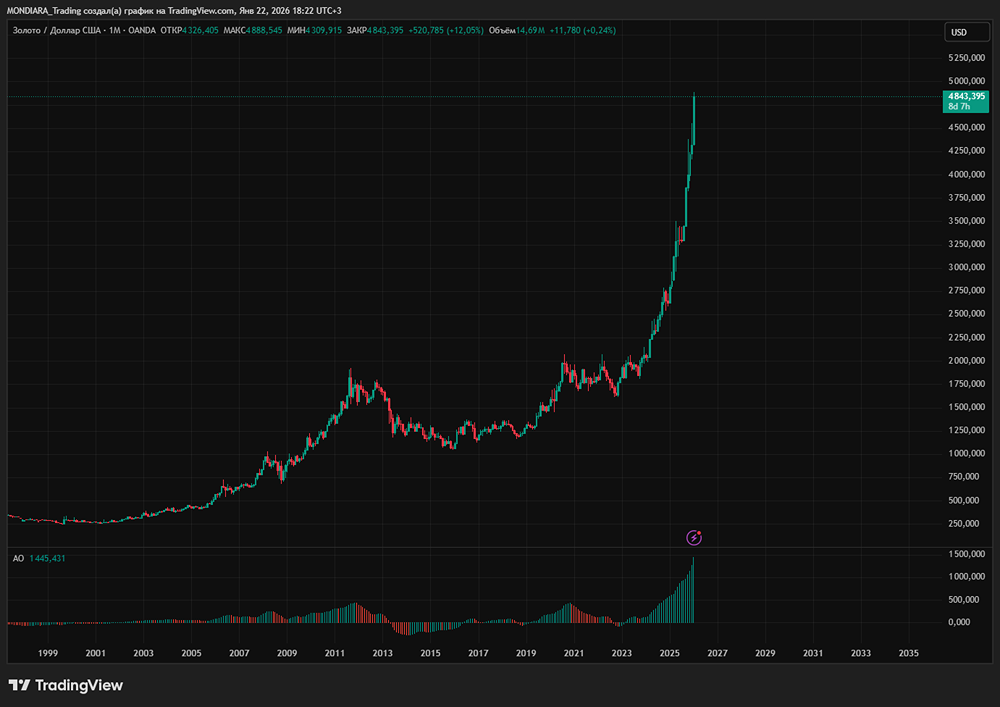This screenshot has height=707, width=1000.
Task: Click the purple lightning event icon
Action: coord(694,537)
